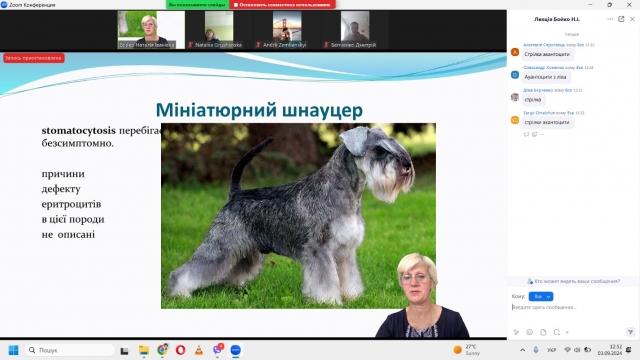Open the chat panel more options (three dots)
The height and width of the screenshot is (360, 640).
(x=610, y=19)
